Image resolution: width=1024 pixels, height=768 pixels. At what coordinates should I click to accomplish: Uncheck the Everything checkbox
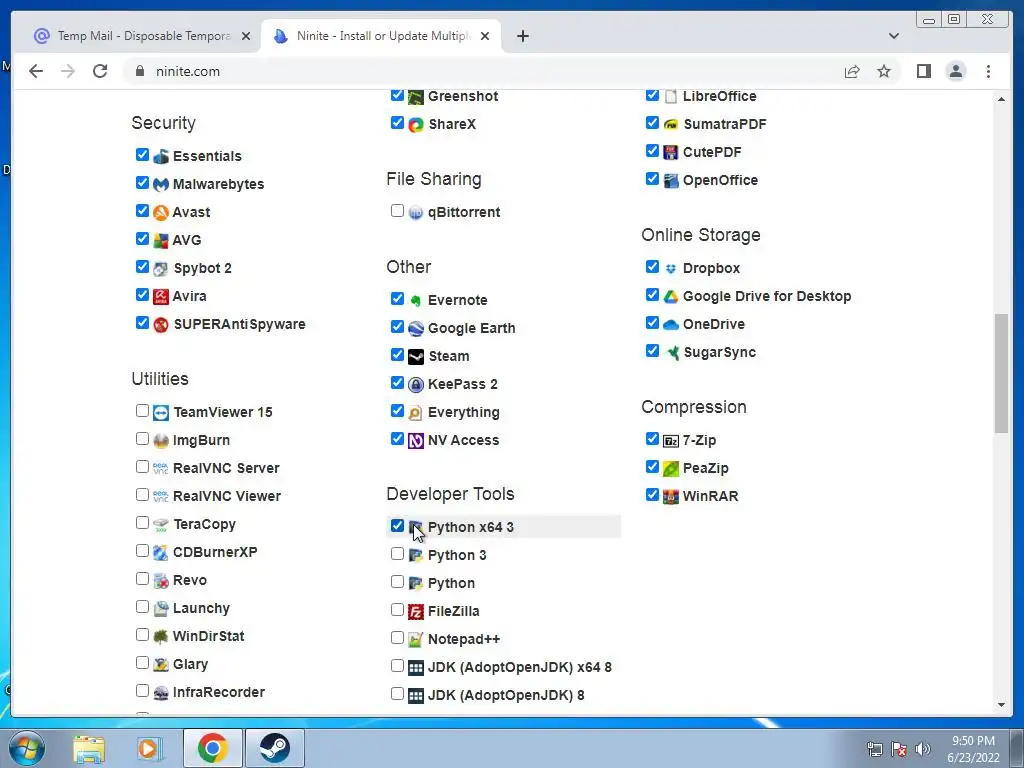397,411
